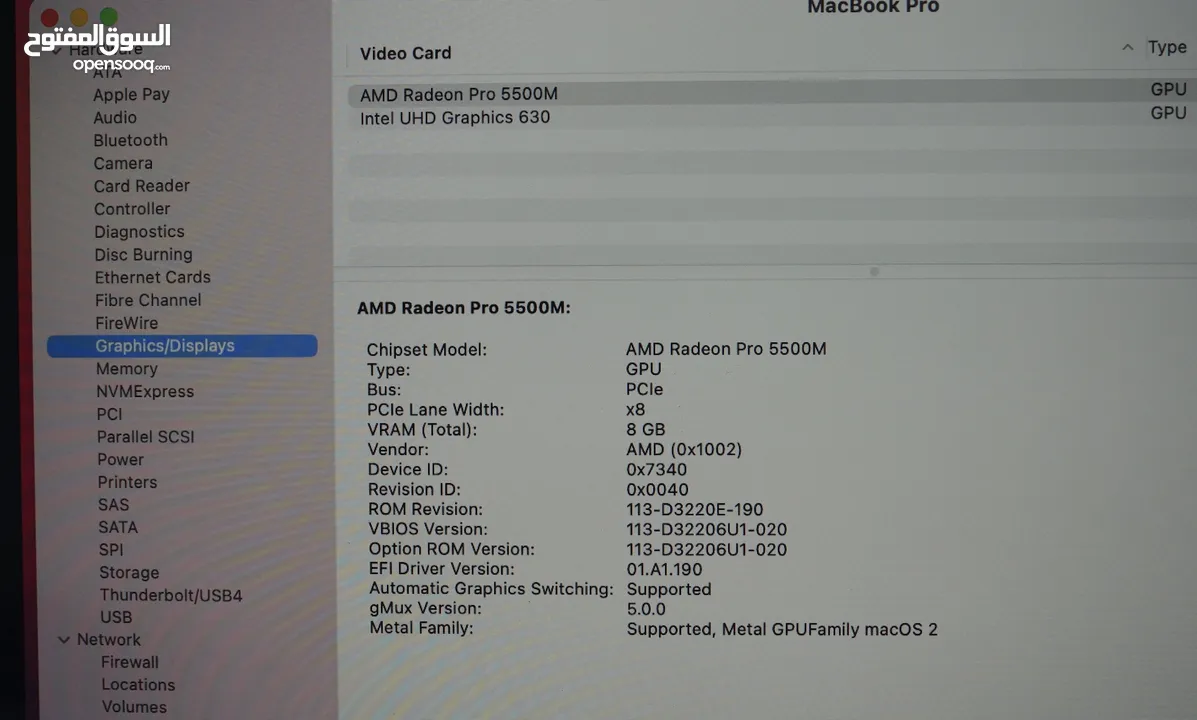Open the Power section

point(120,459)
